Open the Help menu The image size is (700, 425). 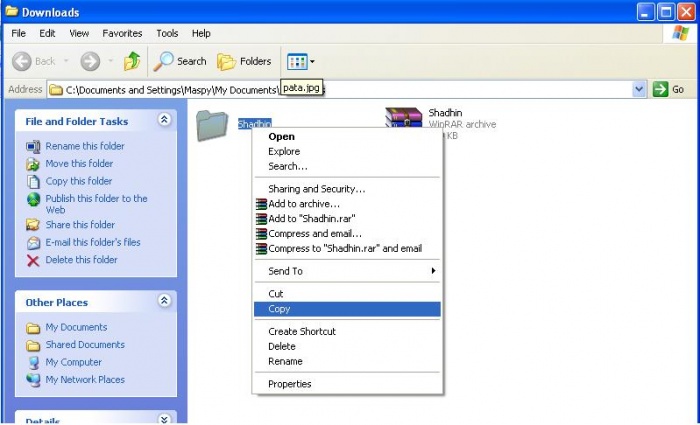(201, 33)
